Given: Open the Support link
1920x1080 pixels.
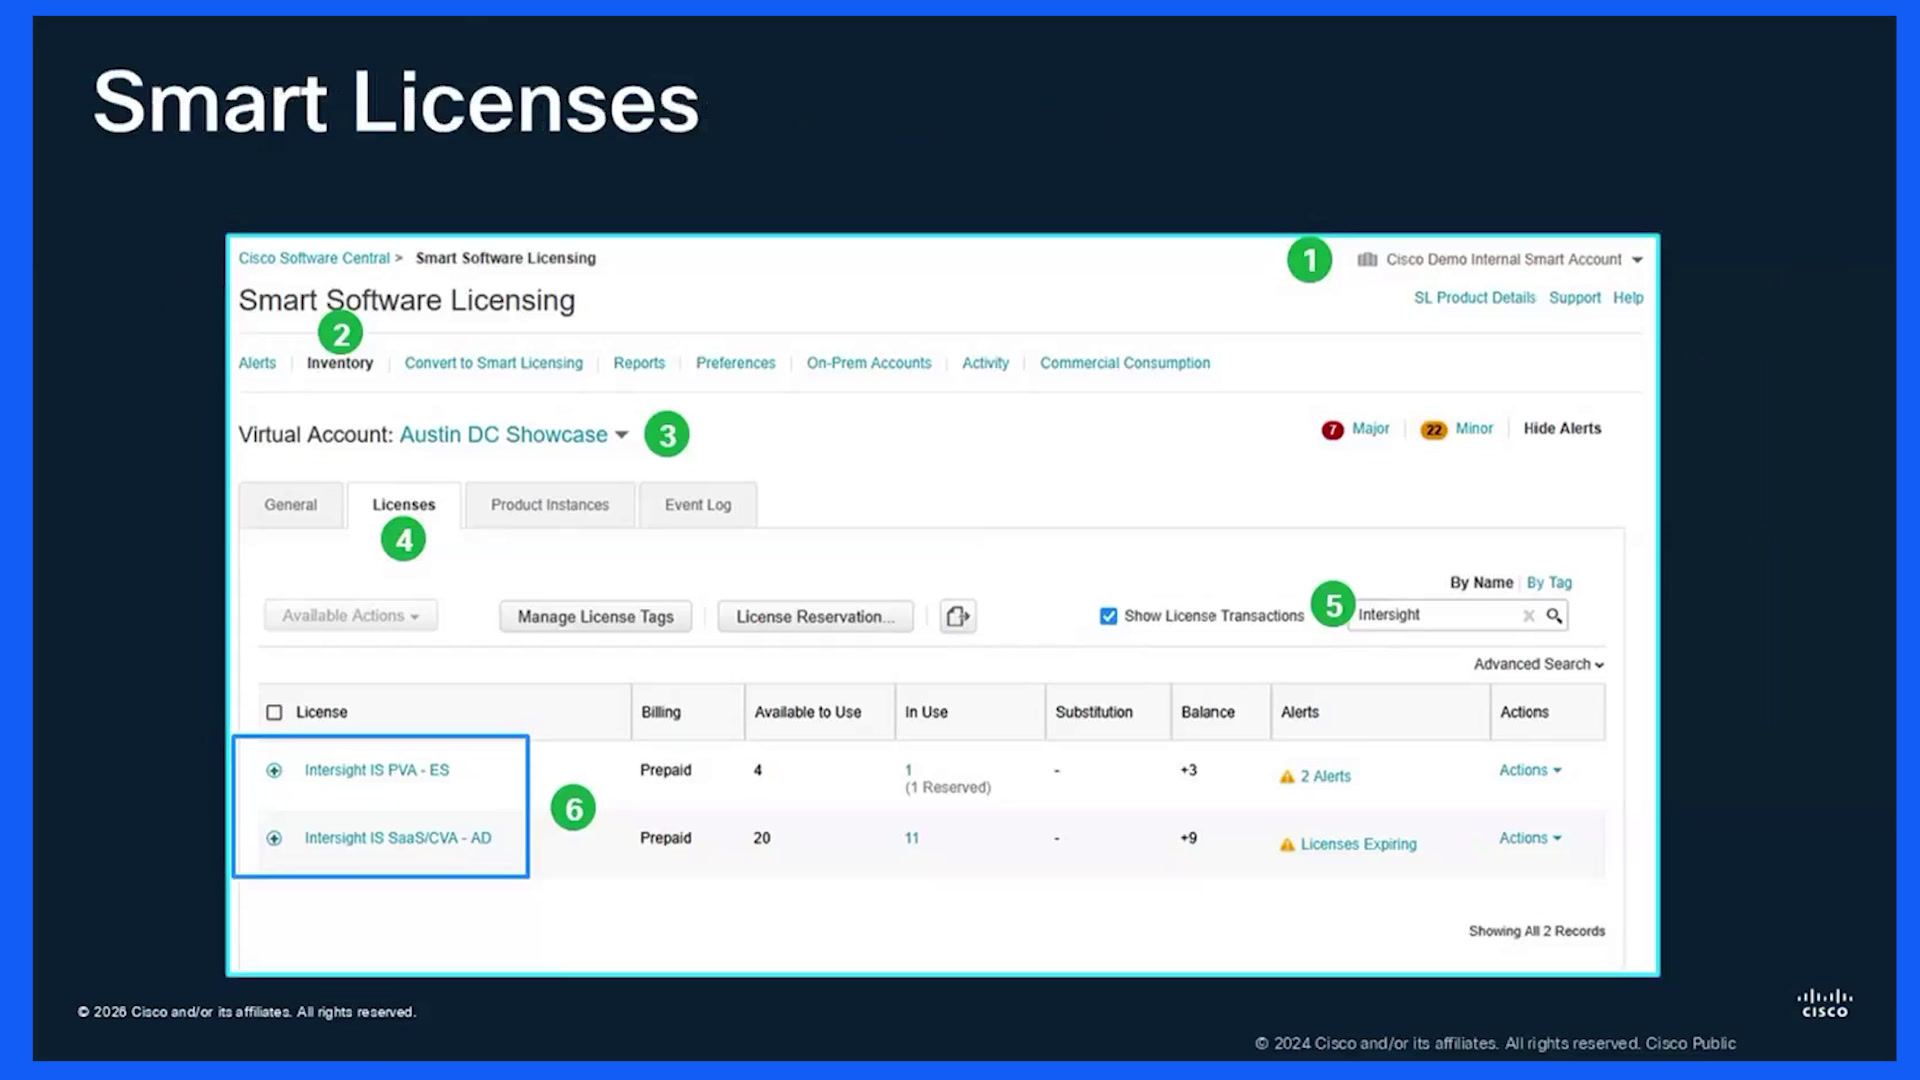Looking at the screenshot, I should pos(1575,298).
